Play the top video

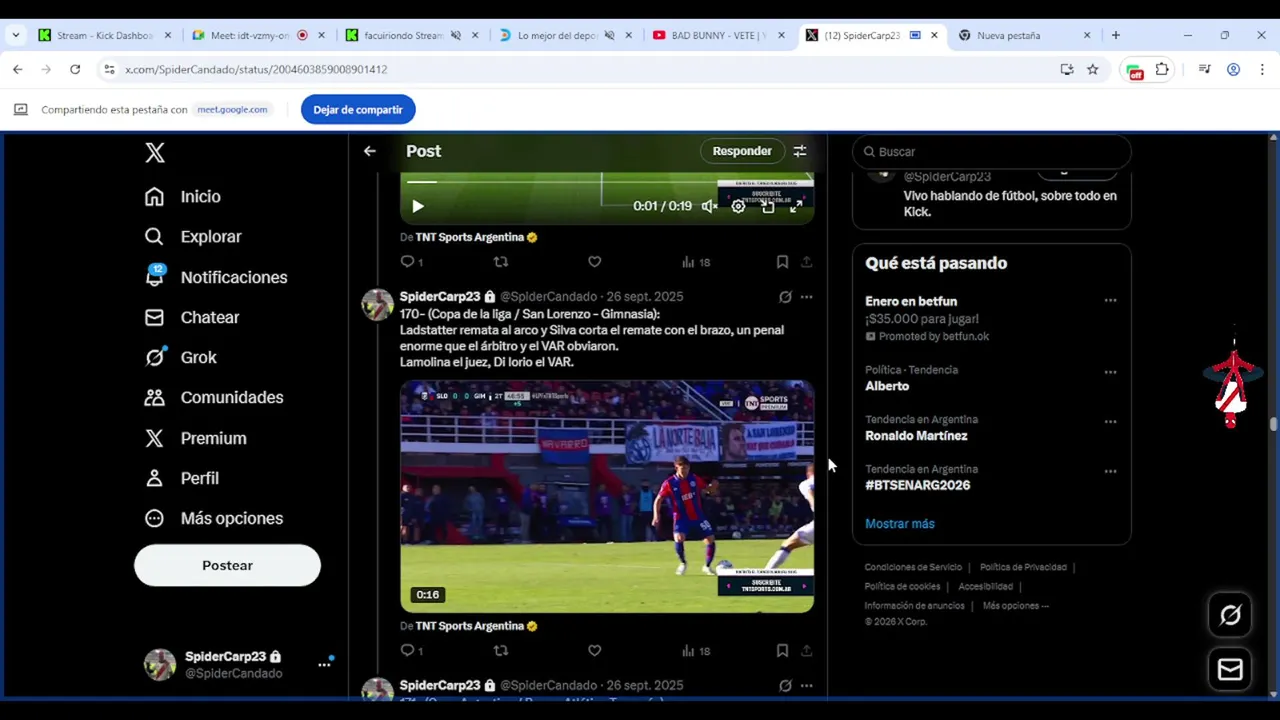click(418, 206)
